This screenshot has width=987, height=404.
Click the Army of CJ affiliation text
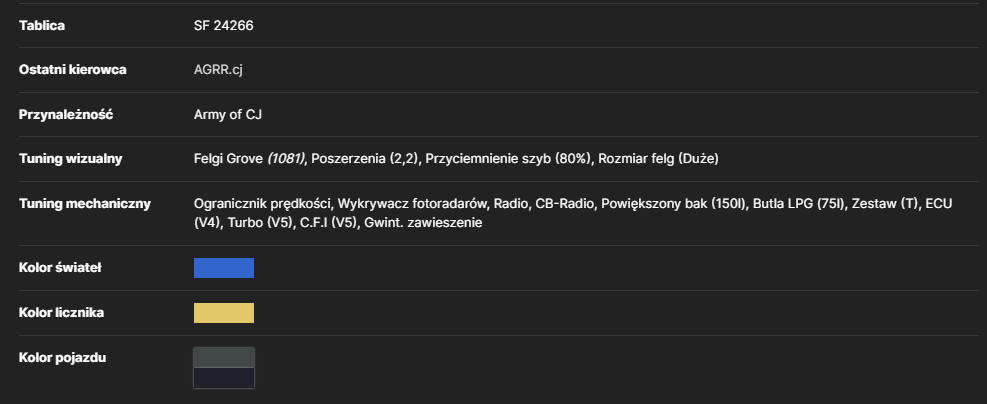click(x=228, y=115)
